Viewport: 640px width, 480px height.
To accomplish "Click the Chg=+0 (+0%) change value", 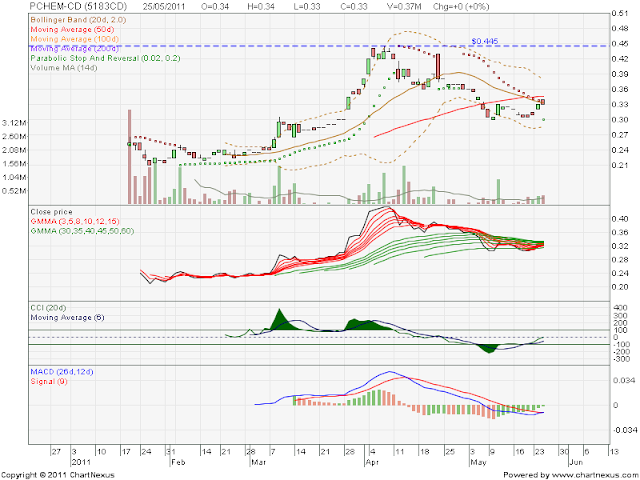I will coord(461,7).
